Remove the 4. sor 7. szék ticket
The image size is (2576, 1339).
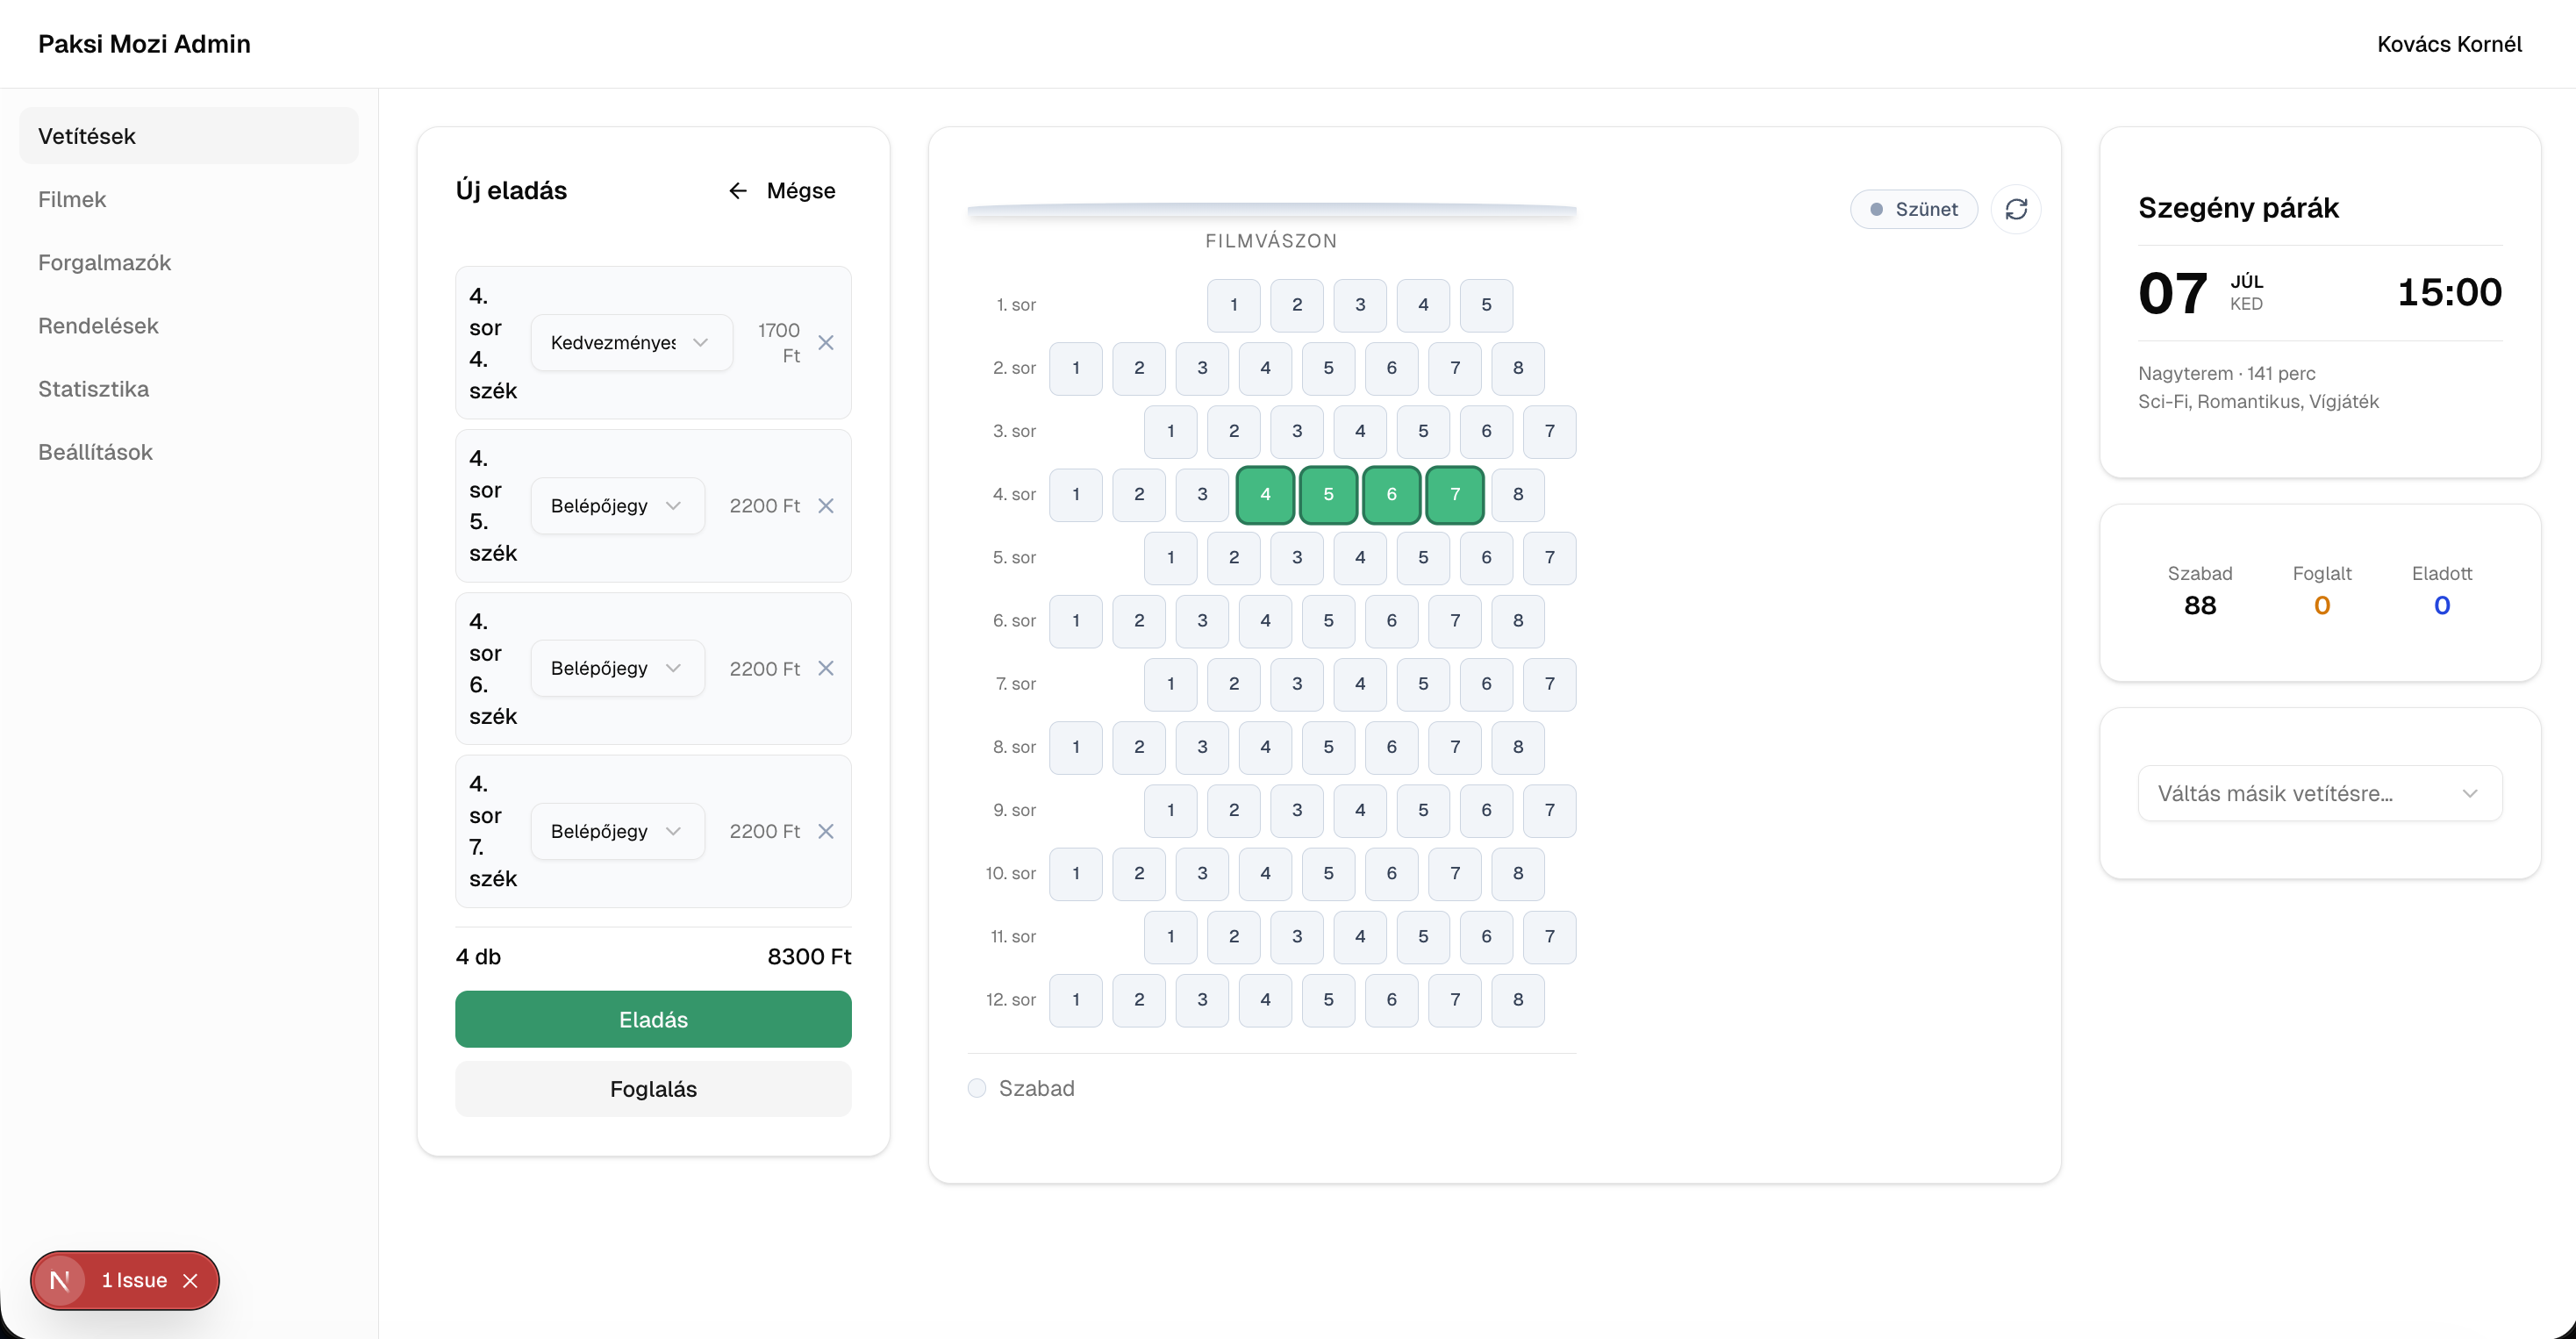click(826, 831)
